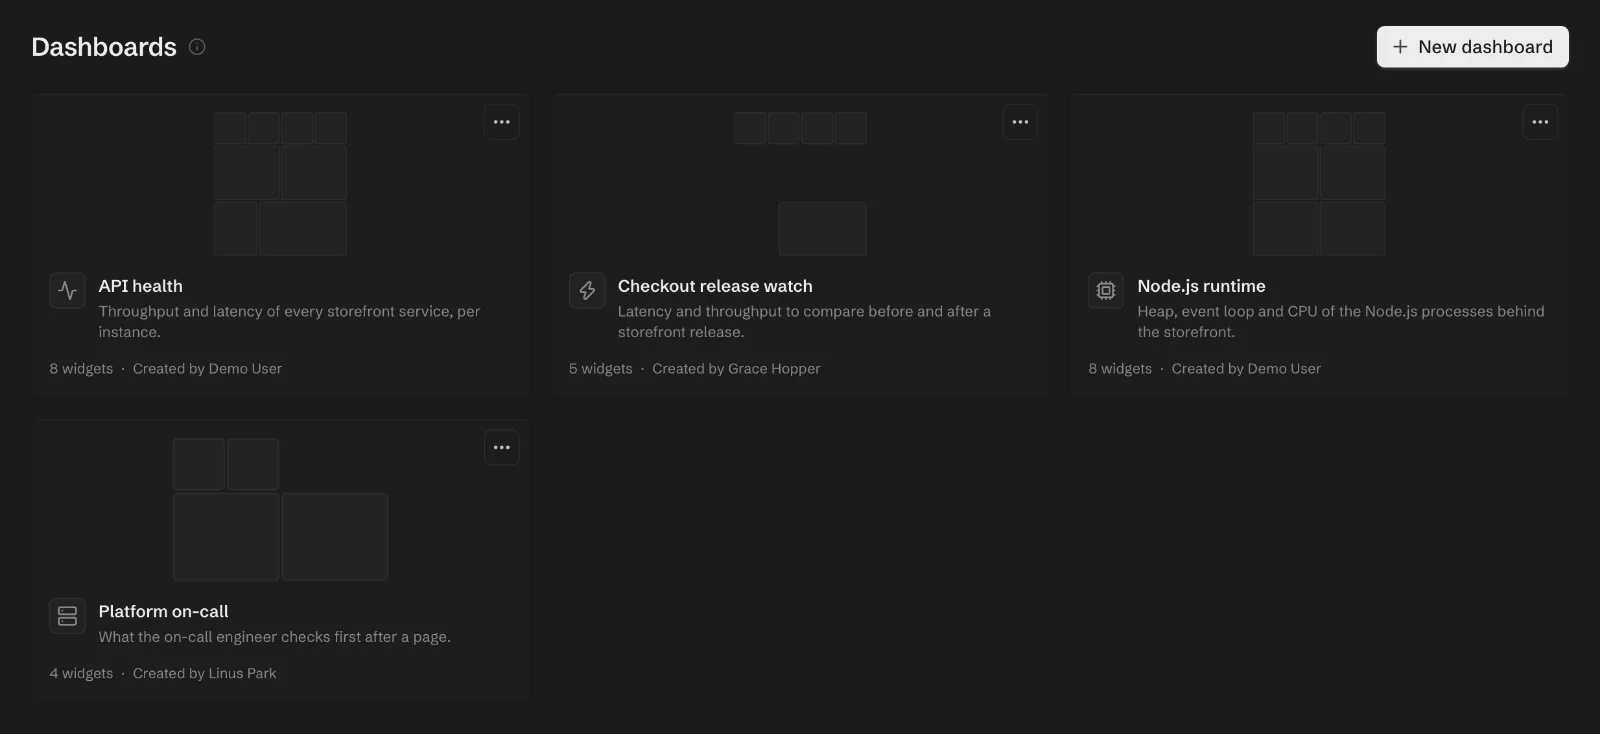Open the Platform on-call dashboard title

coord(163,611)
